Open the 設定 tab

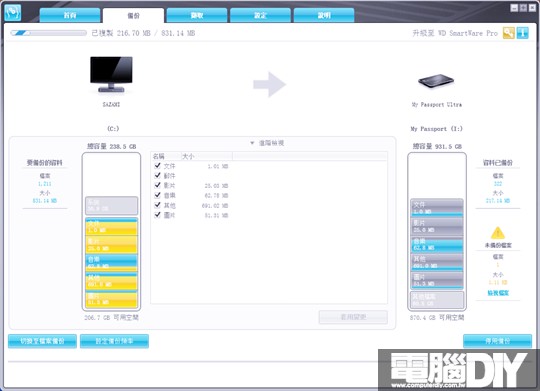[260, 16]
